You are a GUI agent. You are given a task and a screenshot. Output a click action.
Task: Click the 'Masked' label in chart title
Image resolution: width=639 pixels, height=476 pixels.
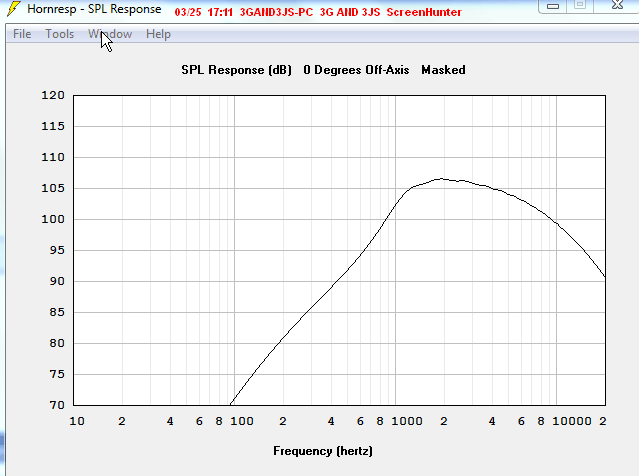point(443,70)
